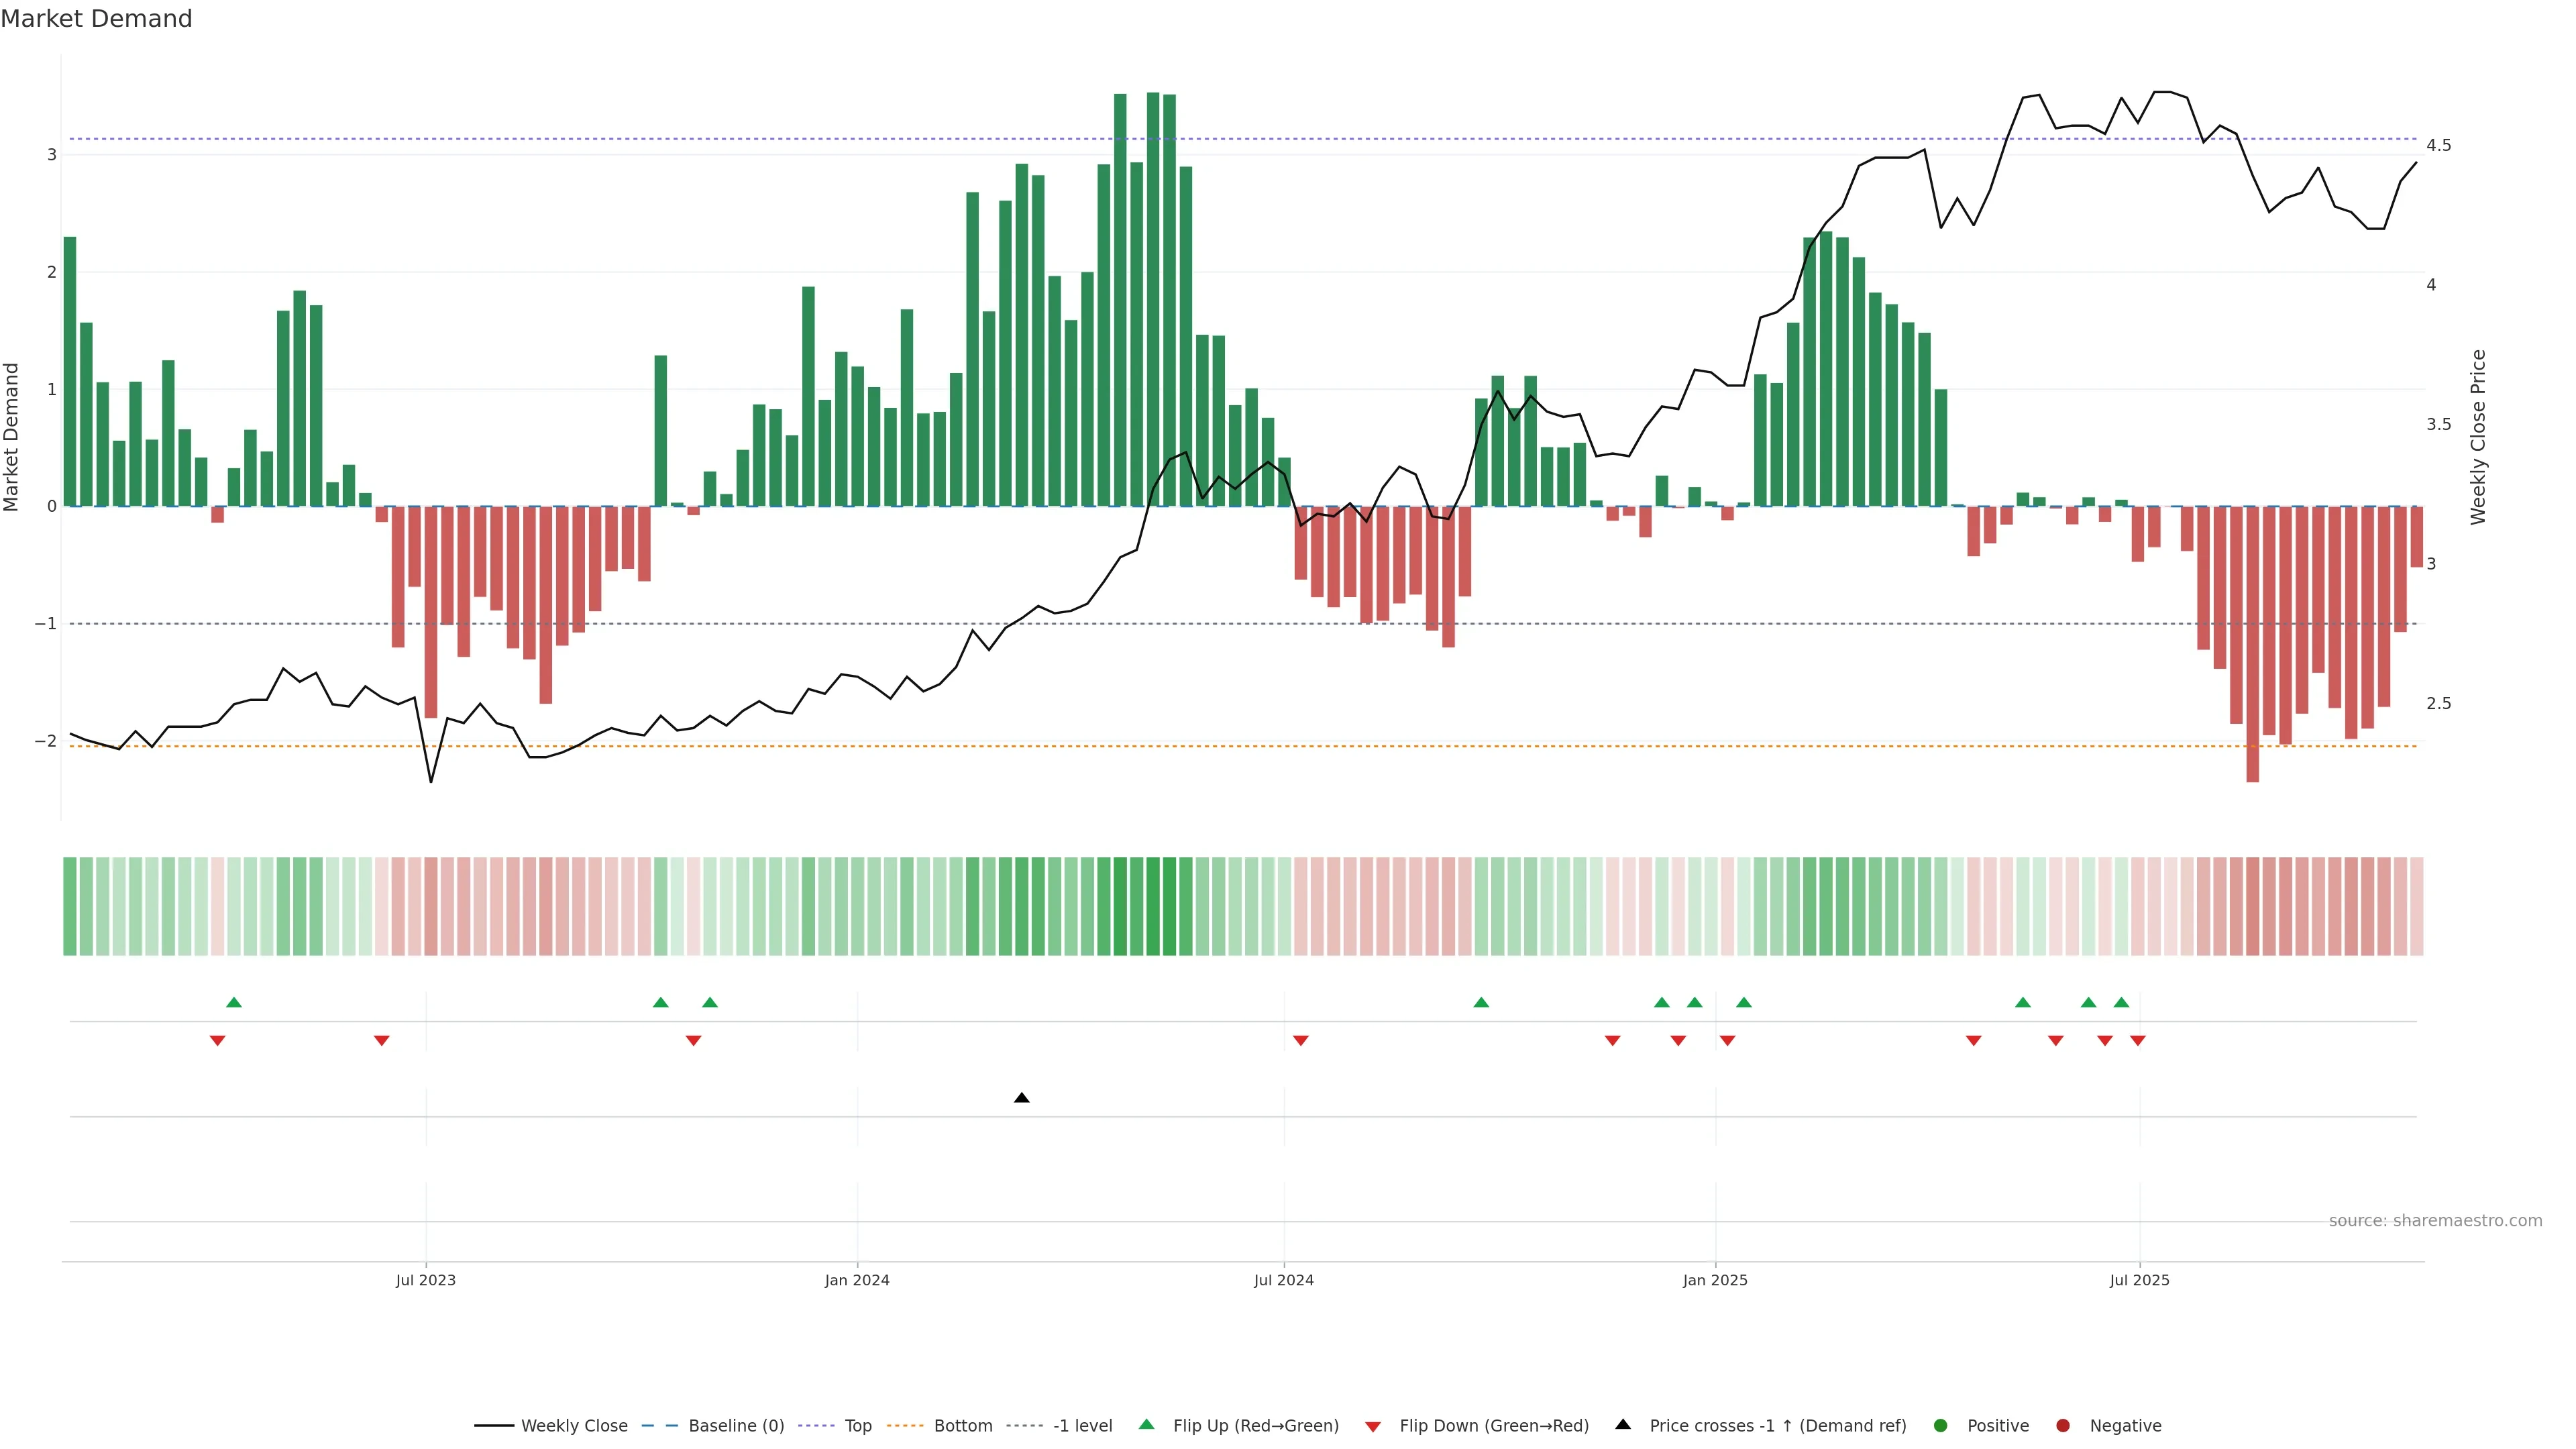Click the leftmost red flip-down triangle marker
The image size is (2576, 1449).
point(217,1041)
